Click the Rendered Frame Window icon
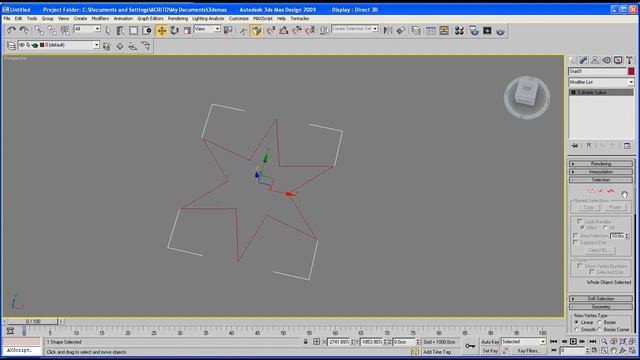Image resolution: width=640 pixels, height=360 pixels. pos(487,30)
